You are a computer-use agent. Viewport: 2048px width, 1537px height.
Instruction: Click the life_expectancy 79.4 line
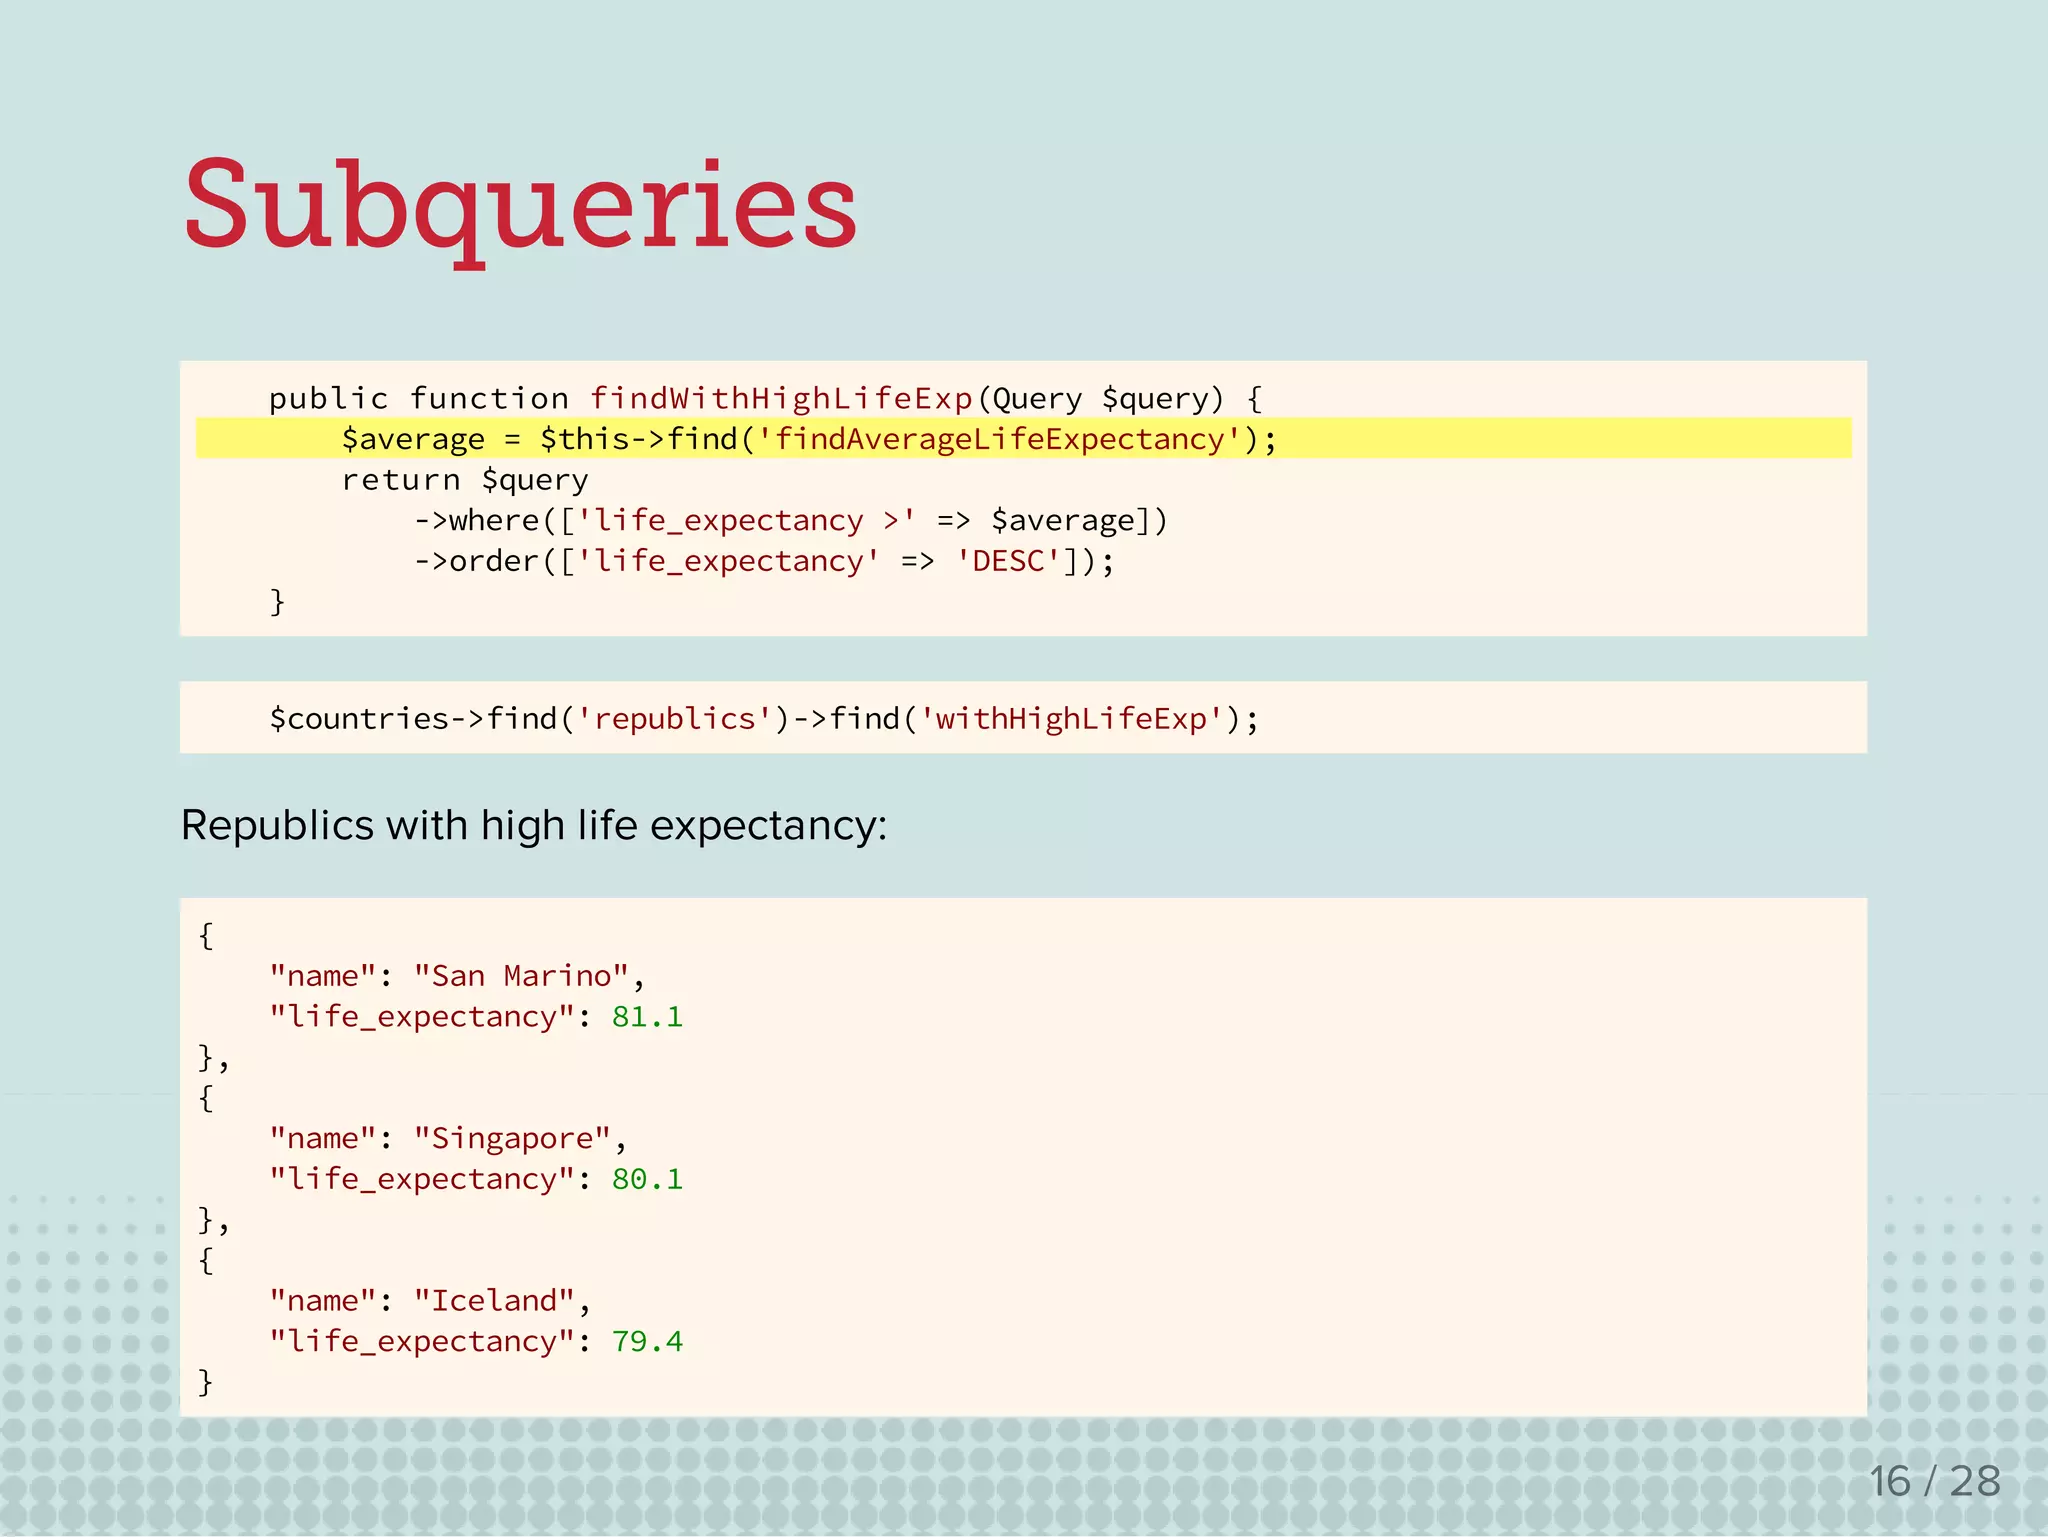point(476,1342)
